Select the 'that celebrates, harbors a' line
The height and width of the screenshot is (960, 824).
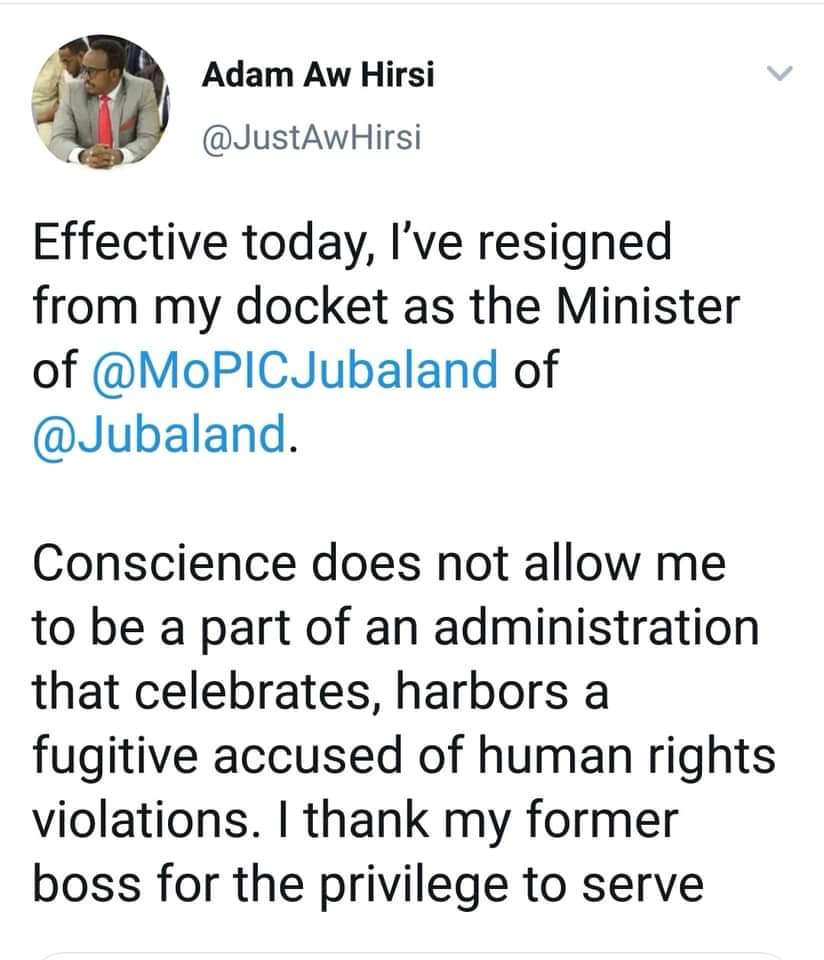tap(320, 692)
